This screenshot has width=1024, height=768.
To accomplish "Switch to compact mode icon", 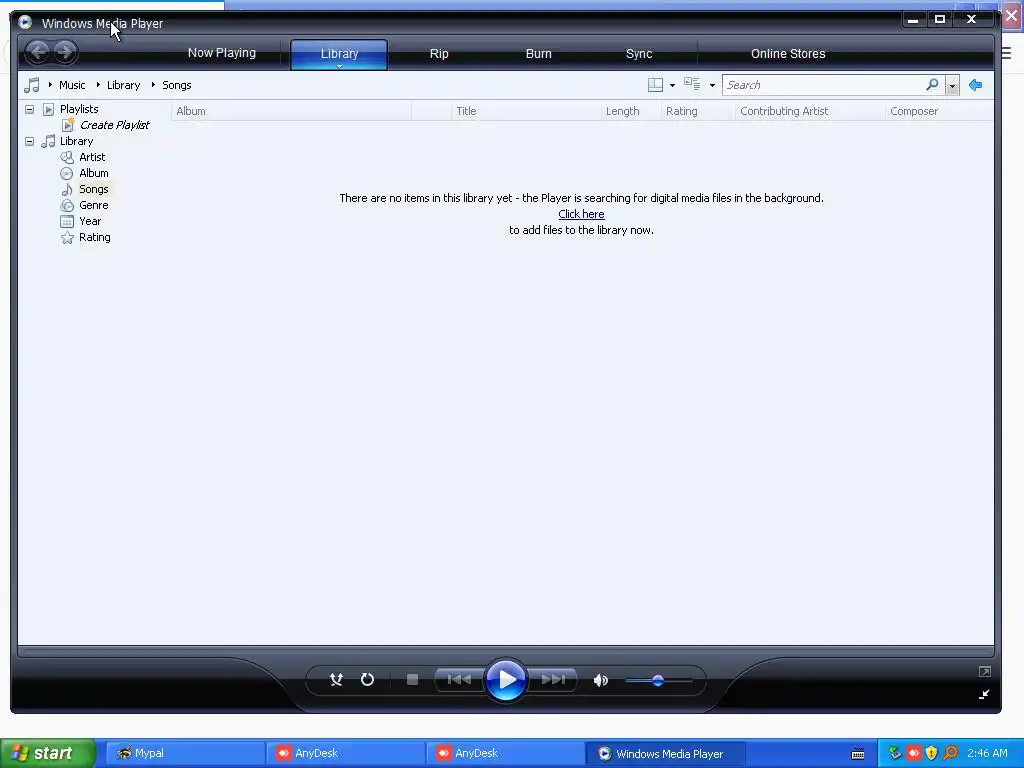I will coord(985,694).
